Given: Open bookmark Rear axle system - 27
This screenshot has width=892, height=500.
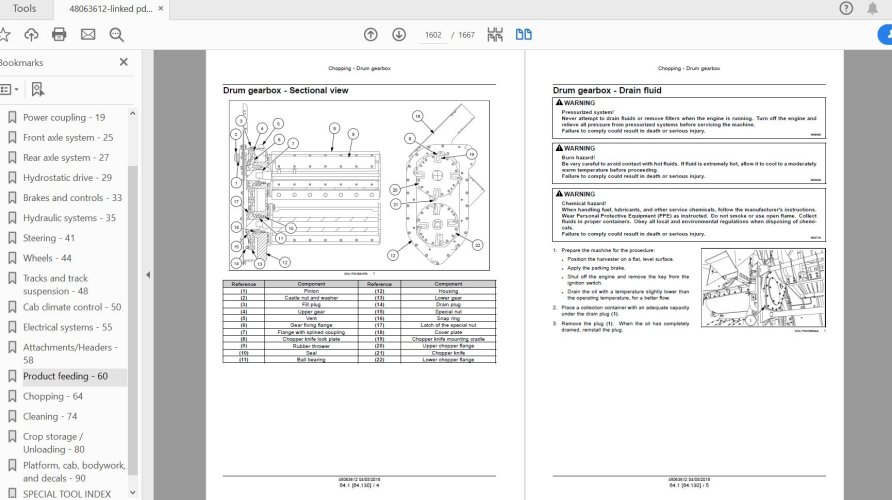Looking at the screenshot, I should point(65,158).
